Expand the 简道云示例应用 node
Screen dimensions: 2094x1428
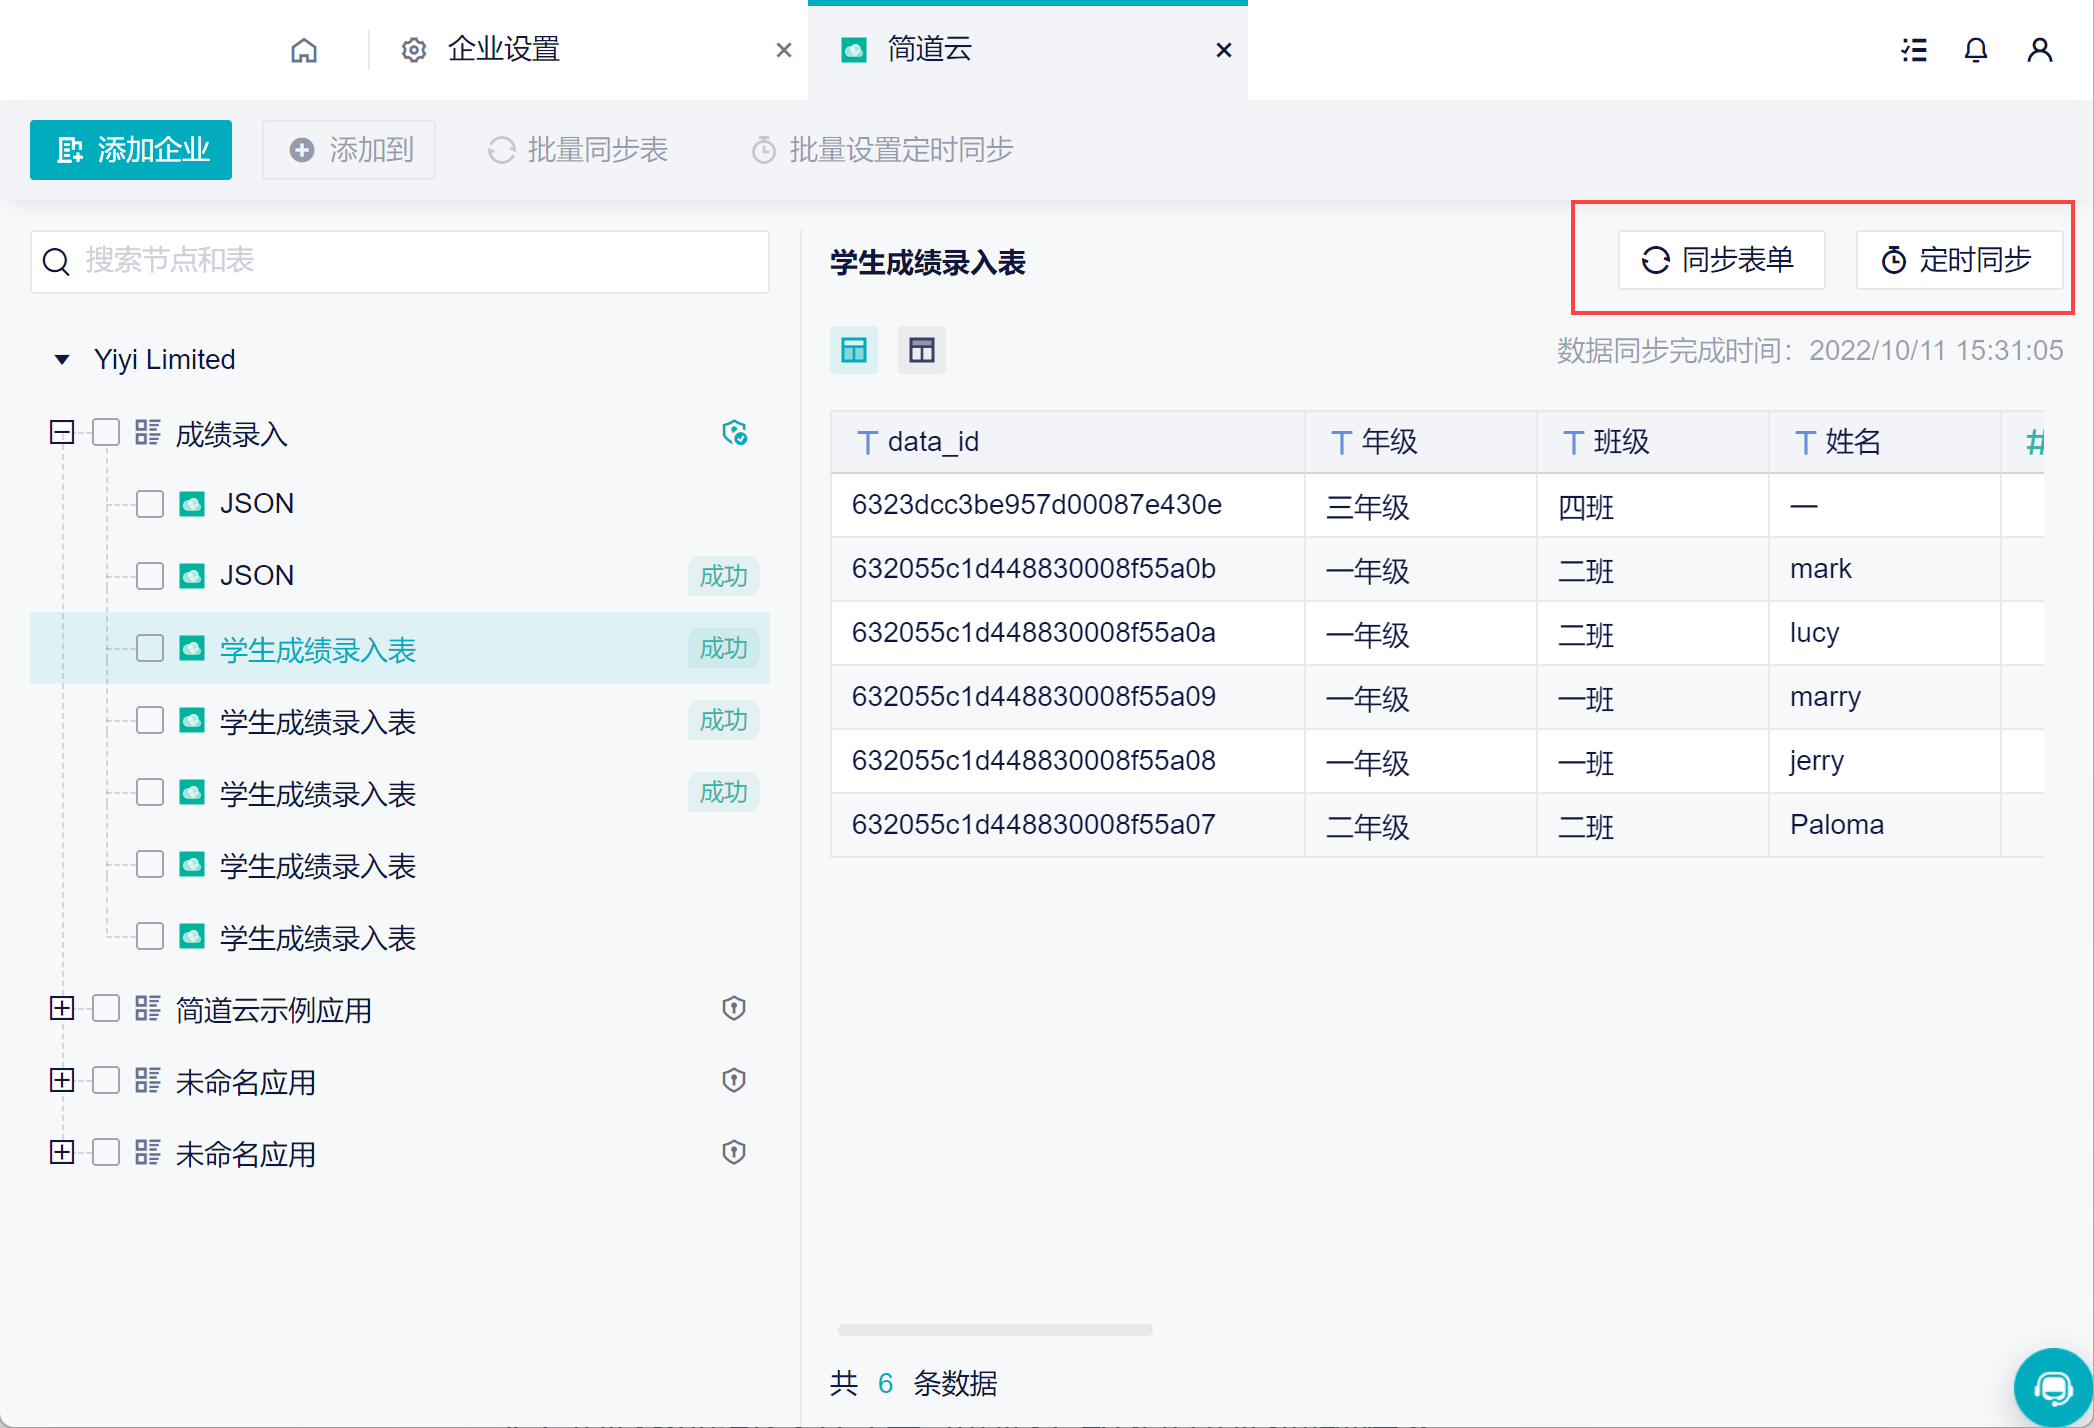62,1008
